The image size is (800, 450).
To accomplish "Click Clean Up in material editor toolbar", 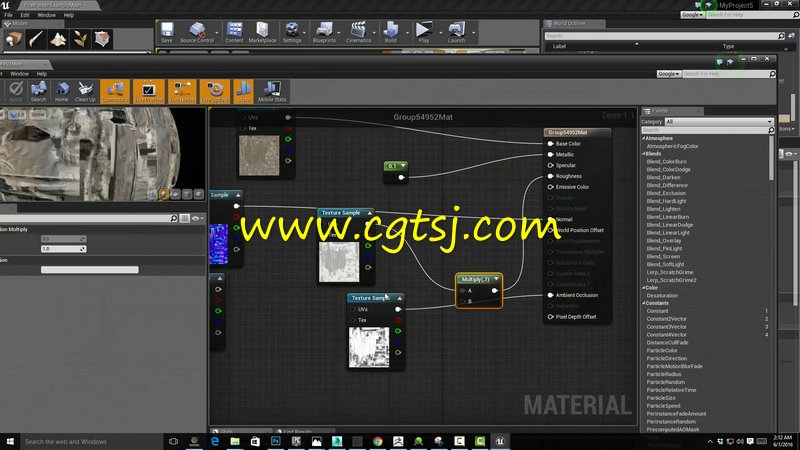I will tap(85, 92).
